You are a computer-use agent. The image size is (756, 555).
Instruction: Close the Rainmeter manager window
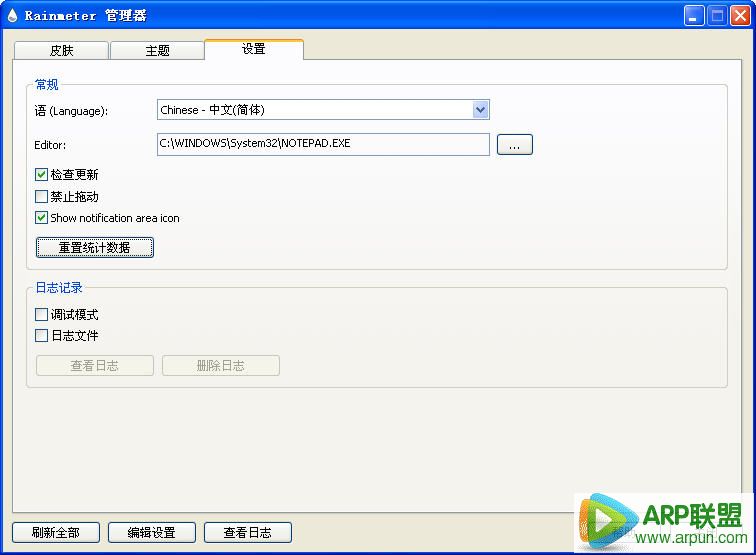(x=740, y=16)
